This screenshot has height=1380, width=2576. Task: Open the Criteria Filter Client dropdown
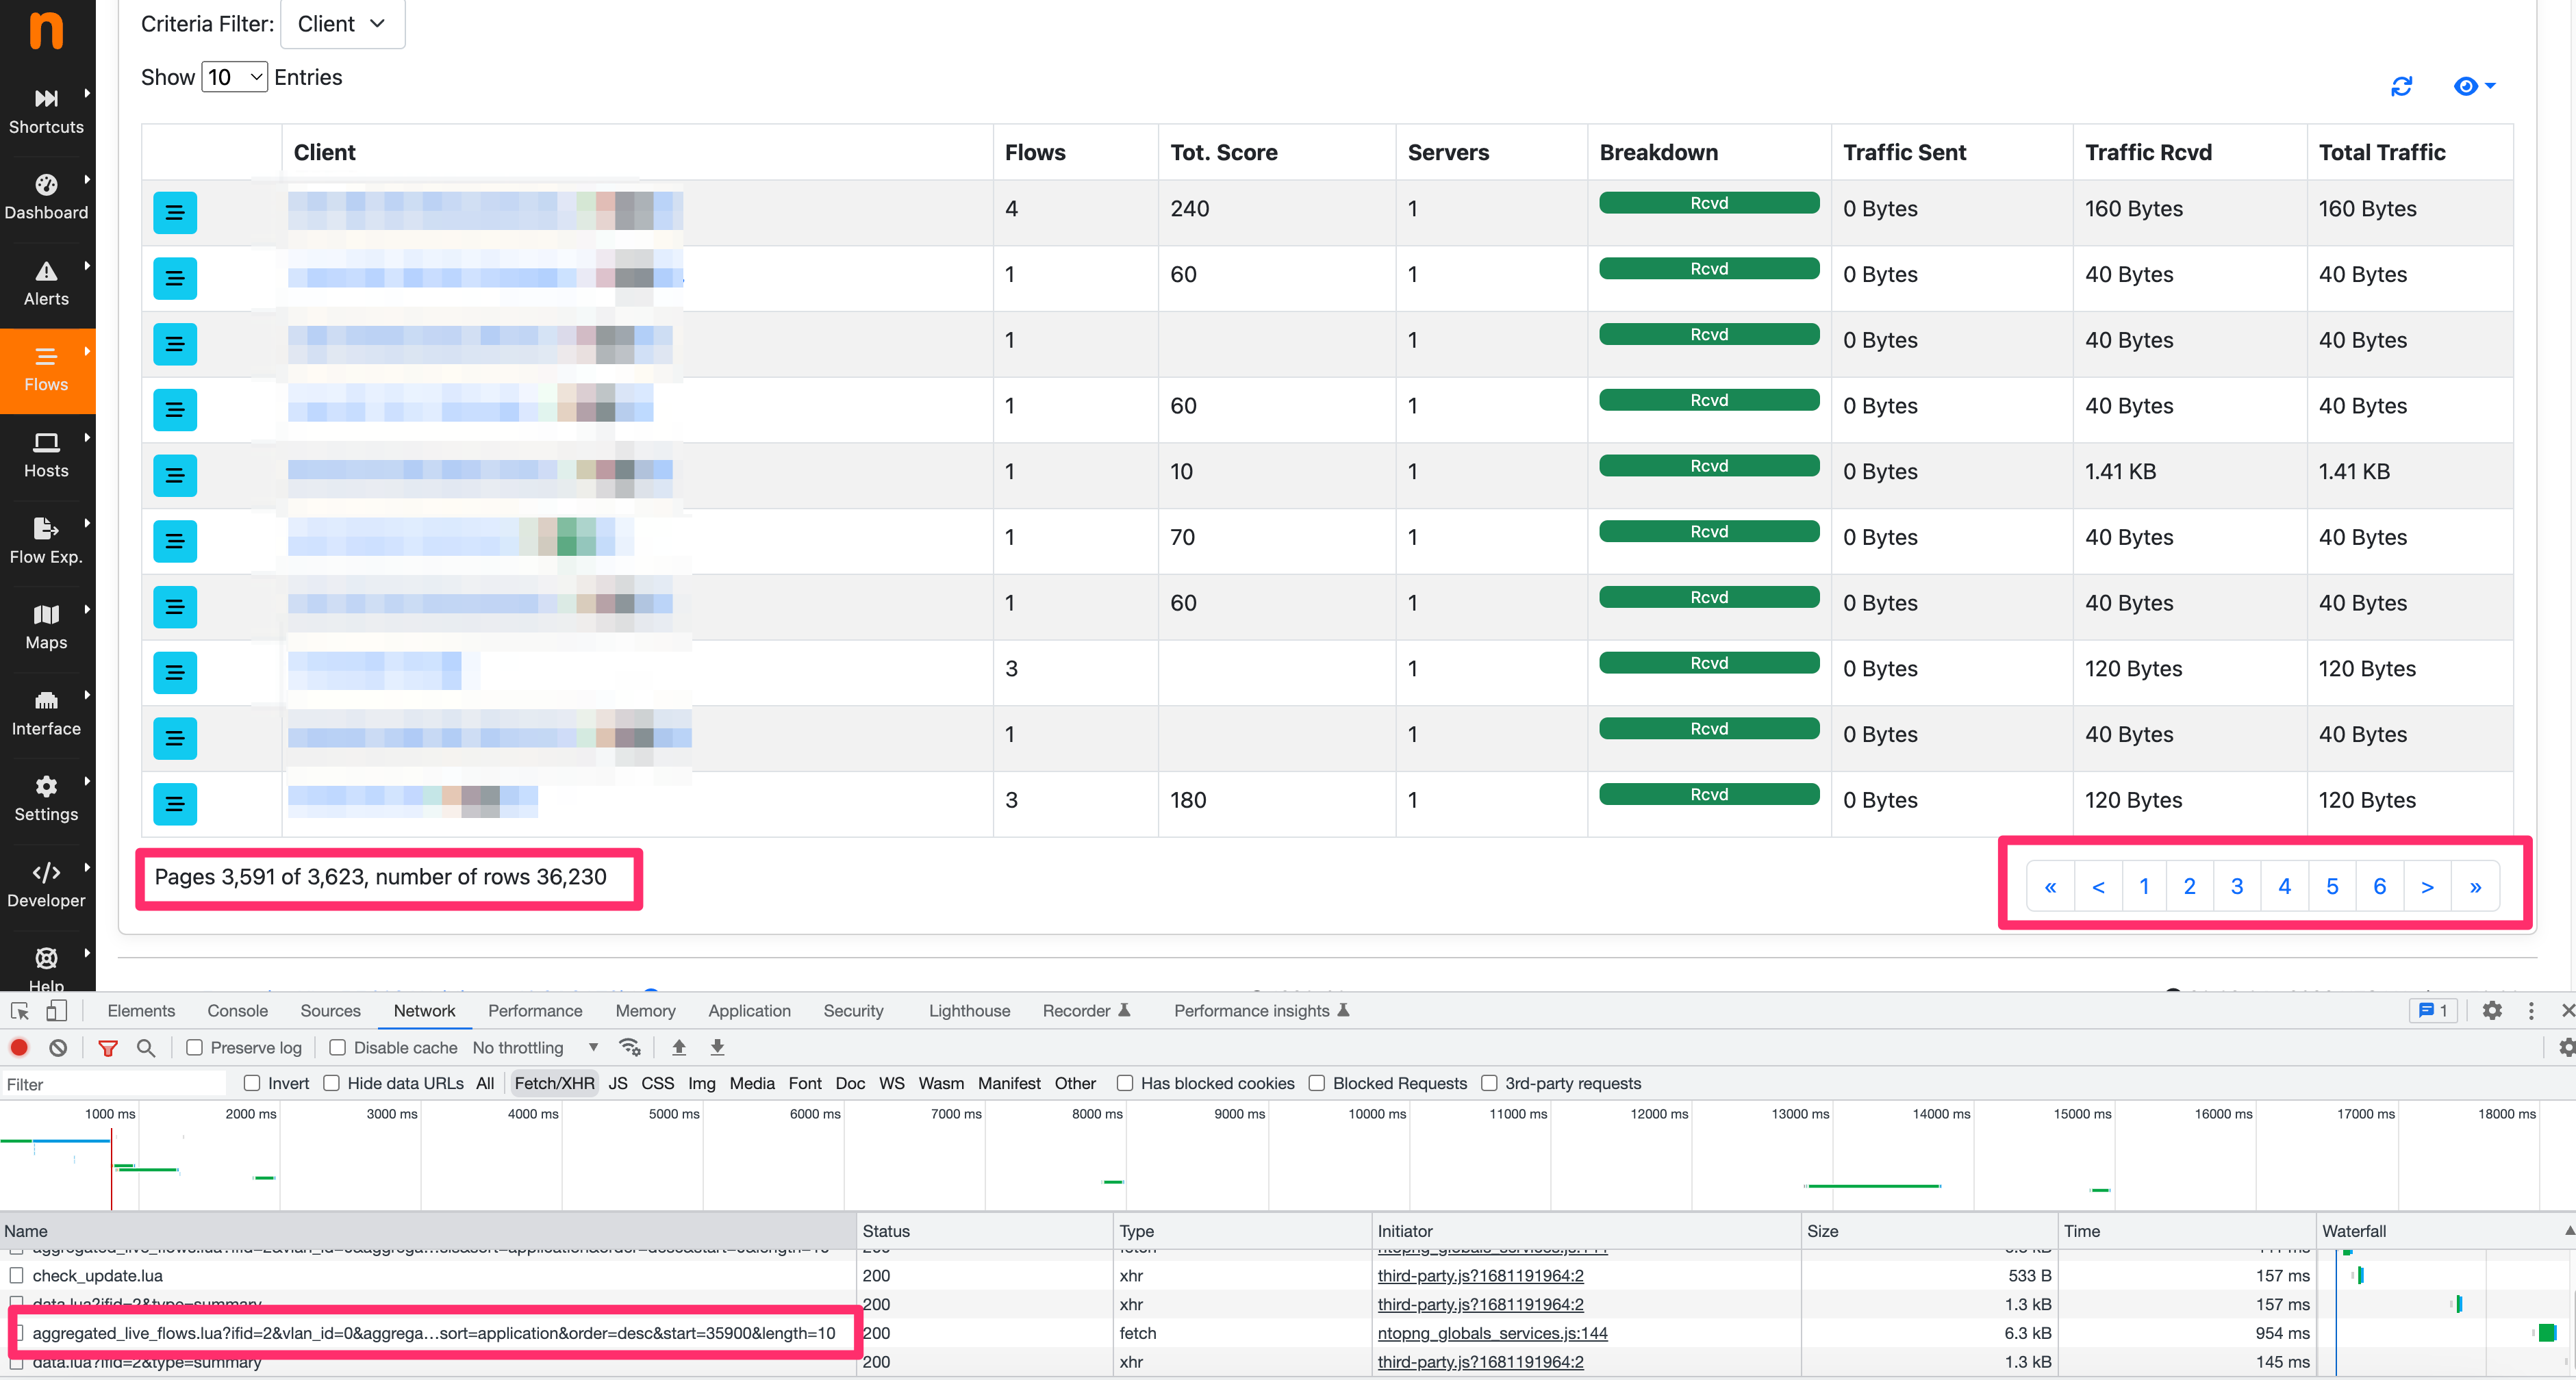click(x=342, y=23)
